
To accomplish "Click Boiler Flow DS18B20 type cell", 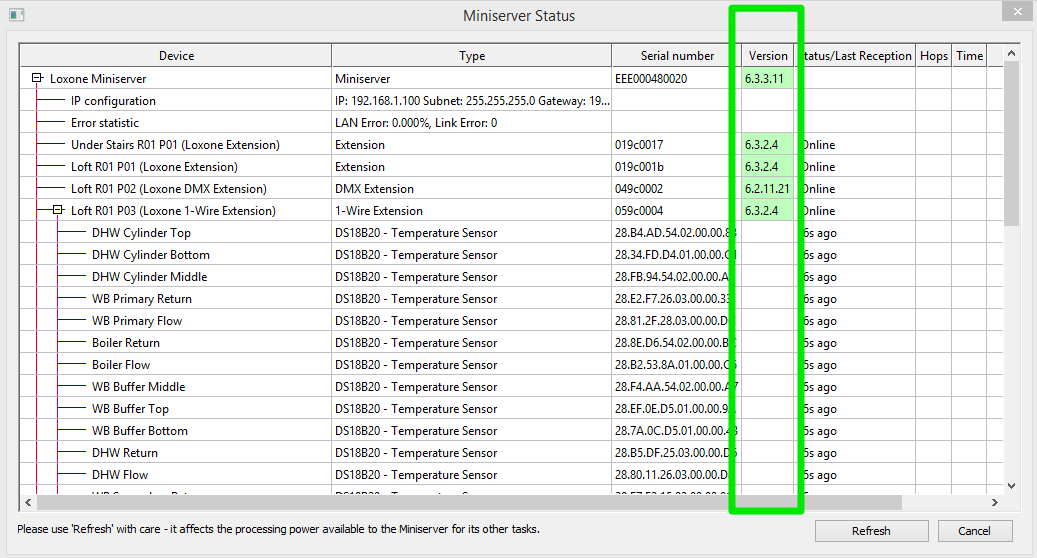I will 472,364.
